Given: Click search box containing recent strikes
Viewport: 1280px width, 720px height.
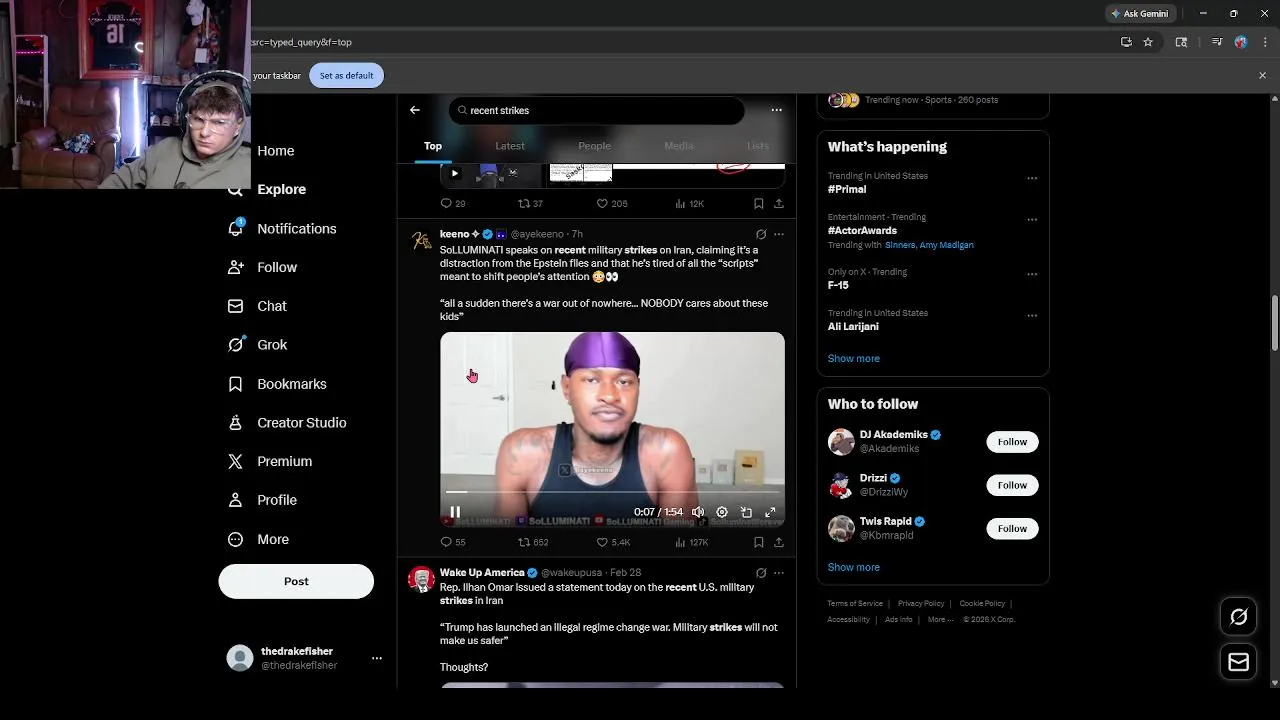Looking at the screenshot, I should (596, 110).
